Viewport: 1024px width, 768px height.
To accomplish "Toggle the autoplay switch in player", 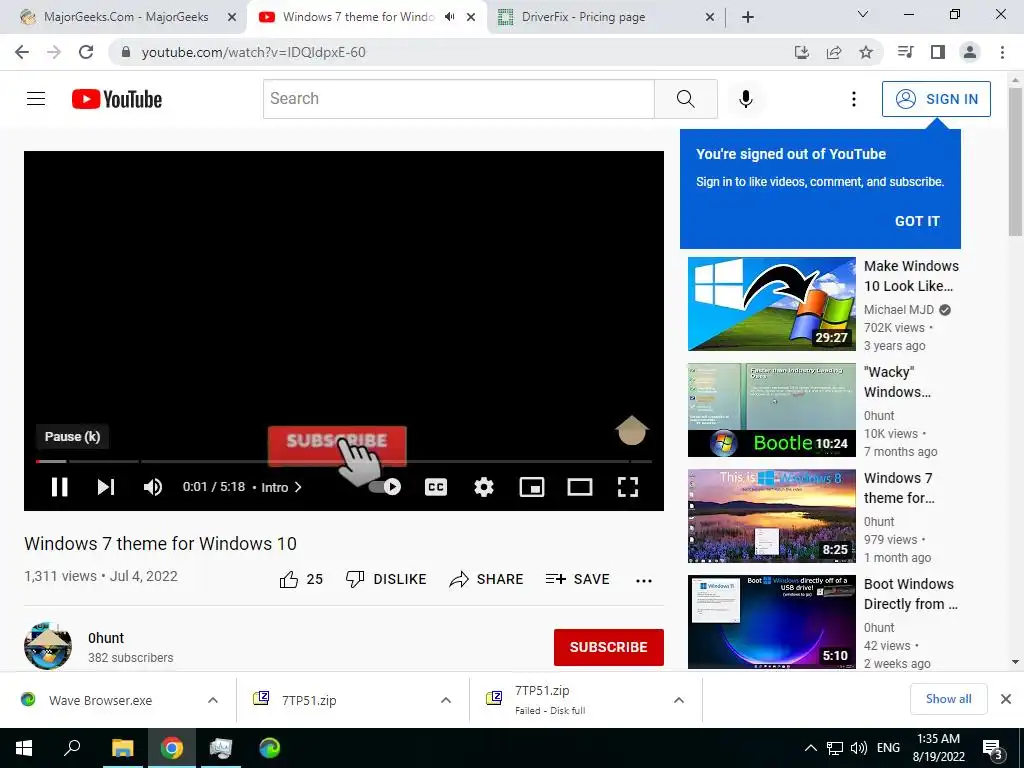I will coord(385,487).
